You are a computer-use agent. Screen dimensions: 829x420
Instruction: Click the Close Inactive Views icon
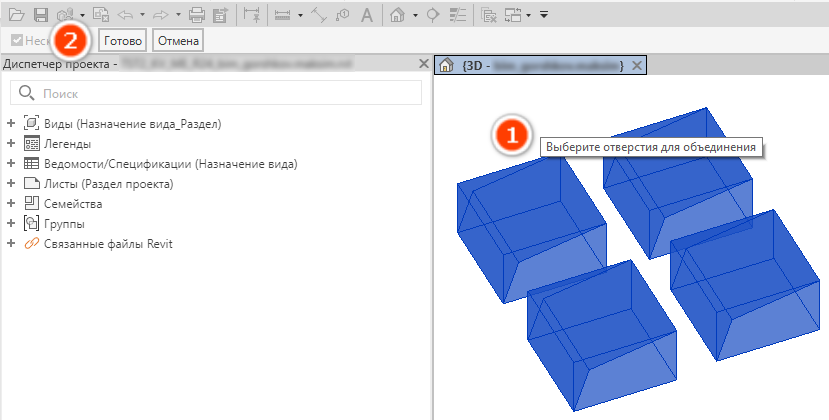[x=489, y=15]
